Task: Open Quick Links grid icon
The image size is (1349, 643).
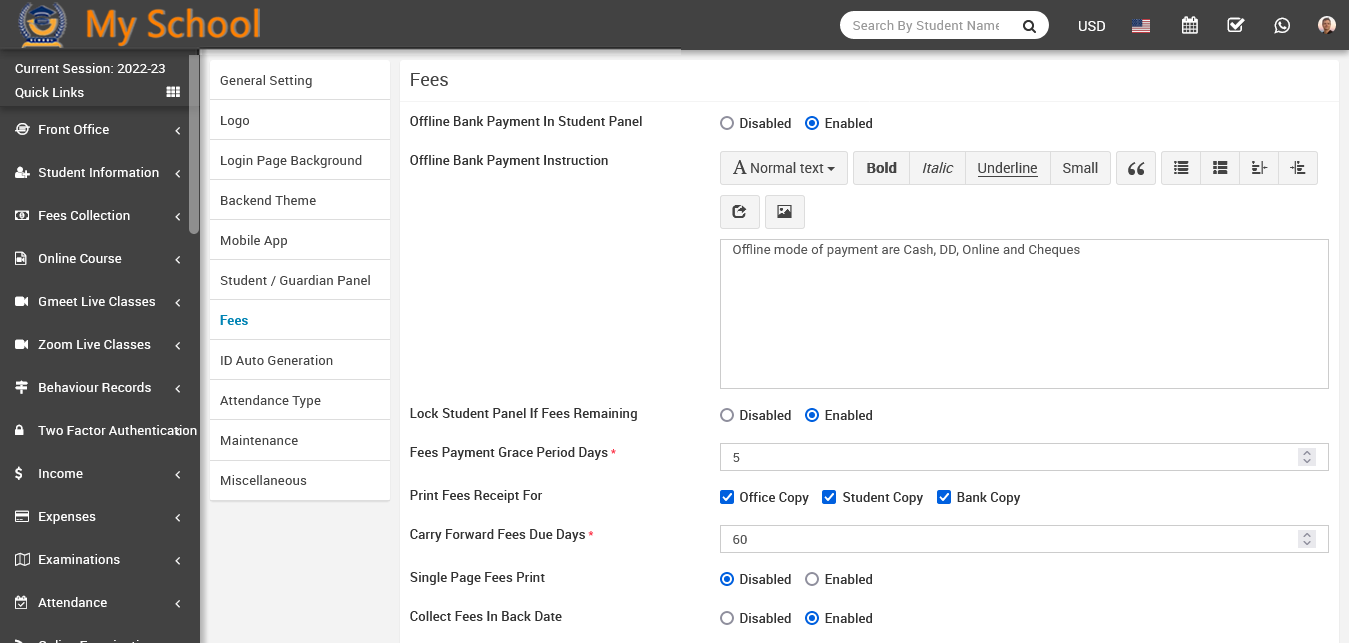Action: [173, 92]
